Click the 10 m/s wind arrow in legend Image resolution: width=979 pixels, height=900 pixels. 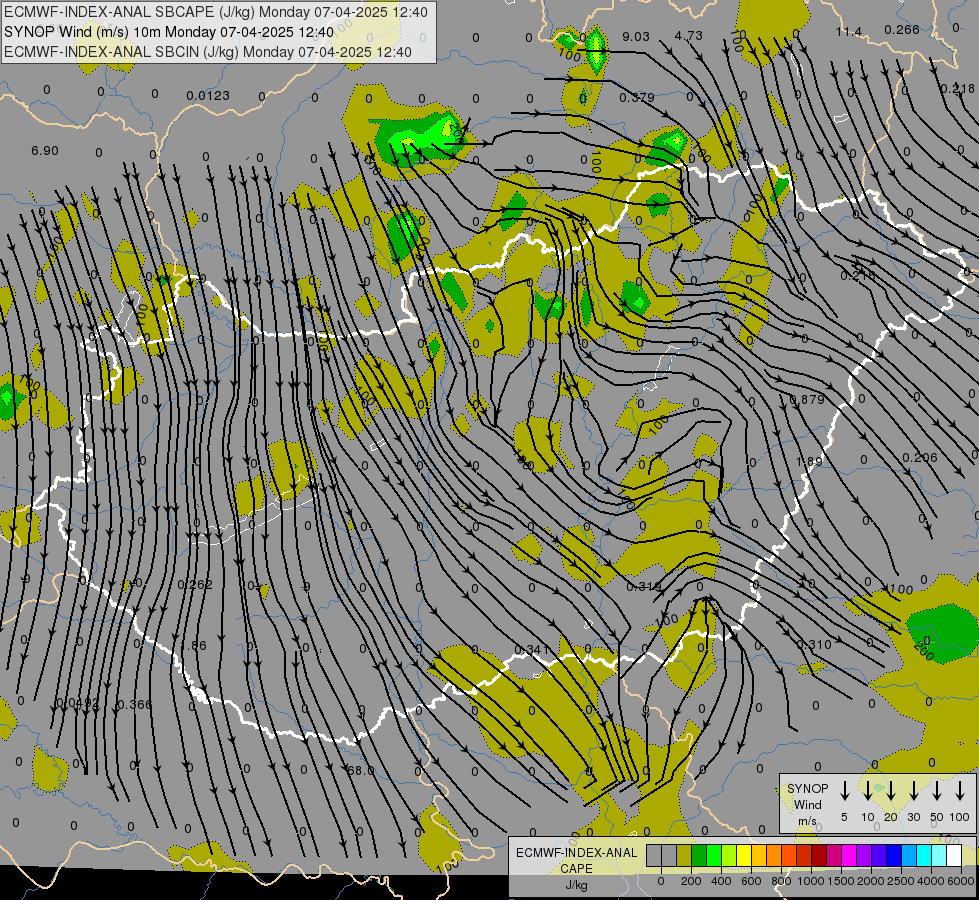click(868, 791)
